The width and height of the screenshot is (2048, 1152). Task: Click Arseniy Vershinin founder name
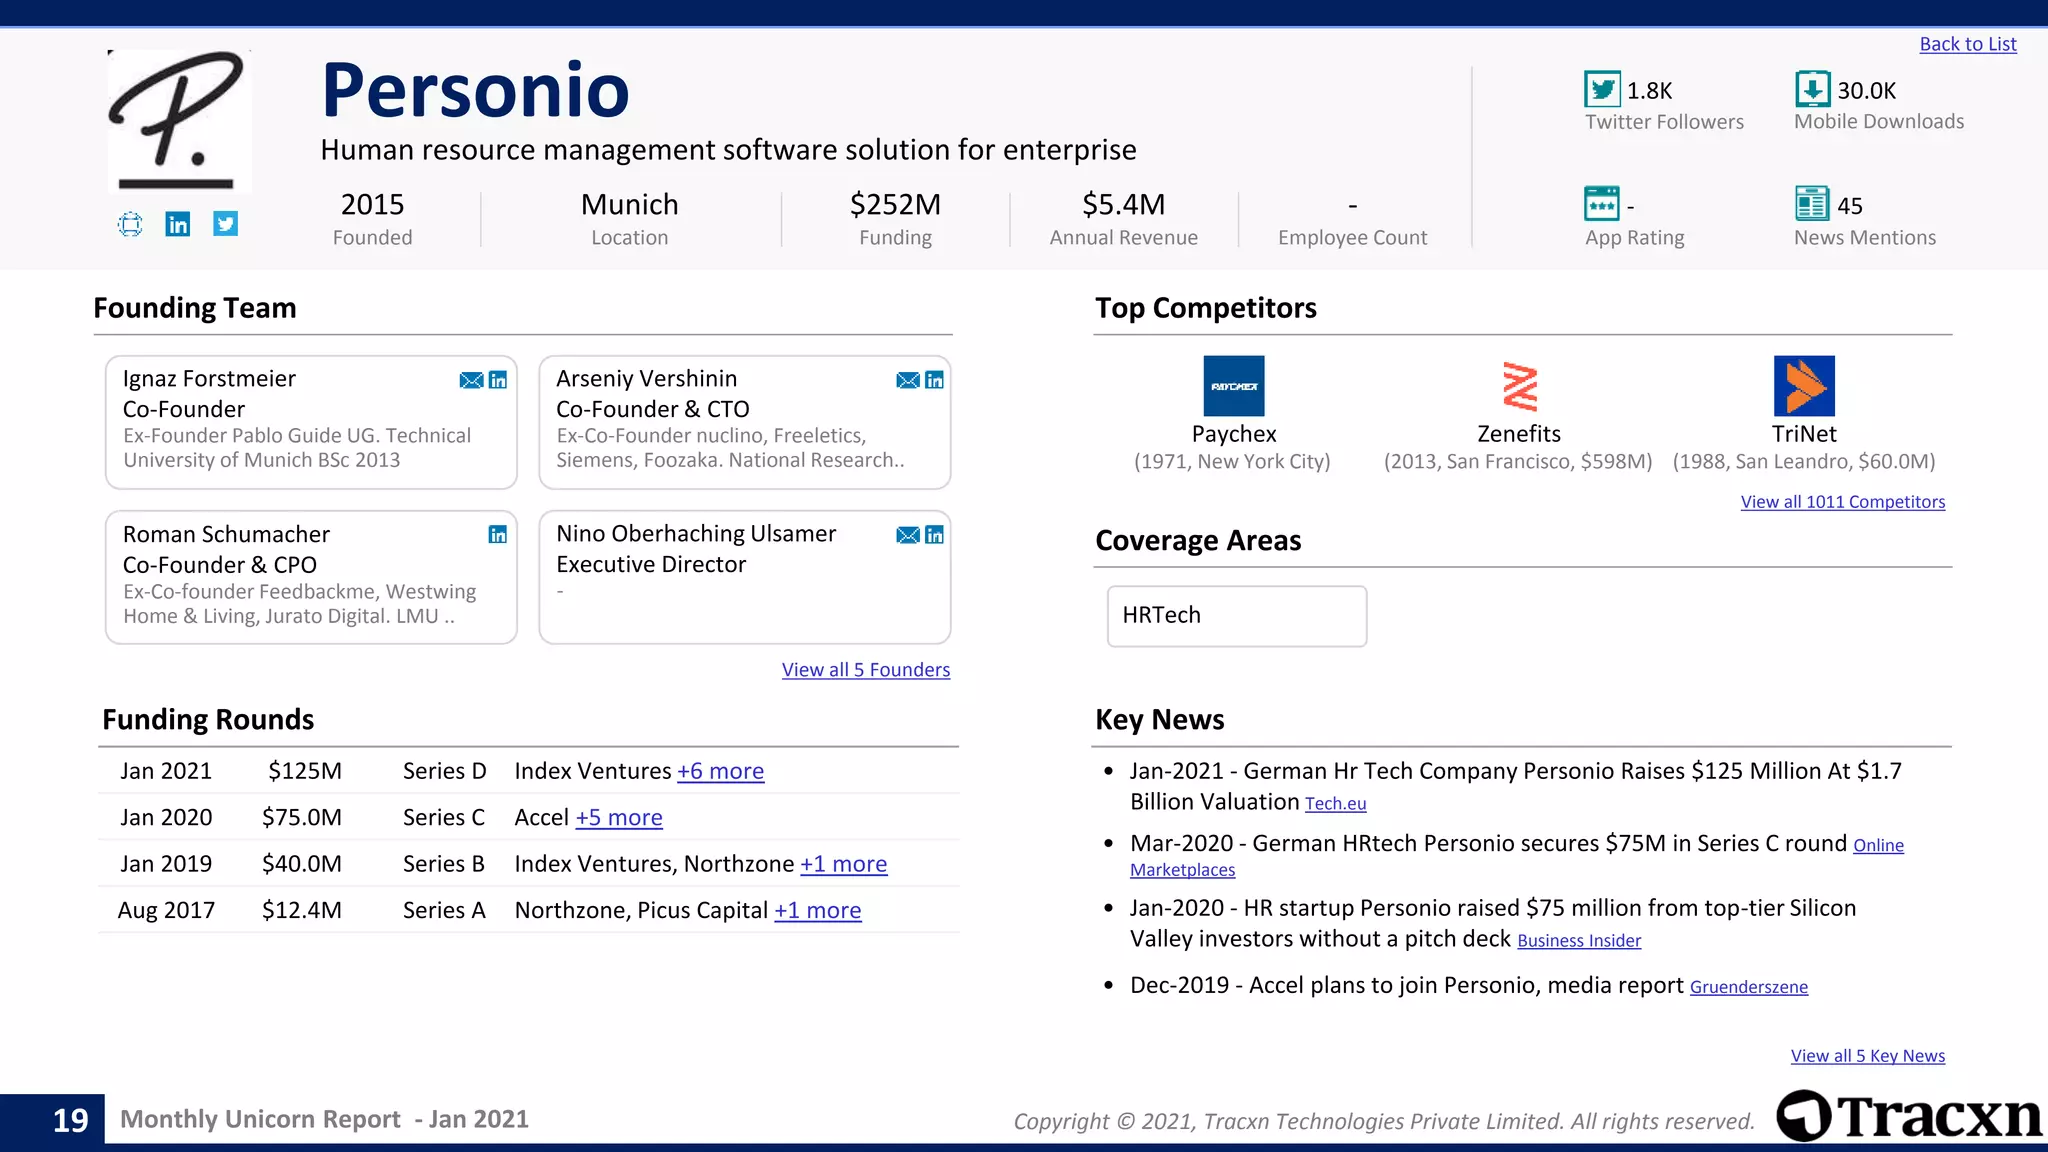click(646, 379)
